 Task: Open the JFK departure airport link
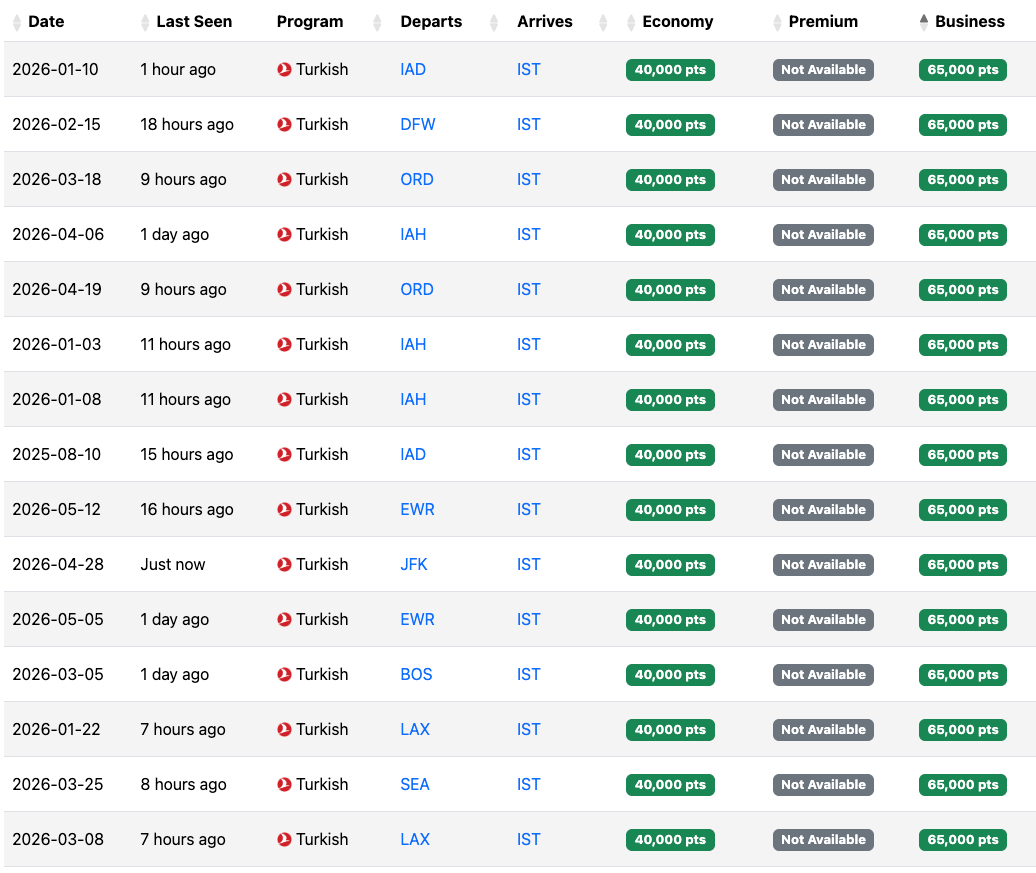pos(414,564)
